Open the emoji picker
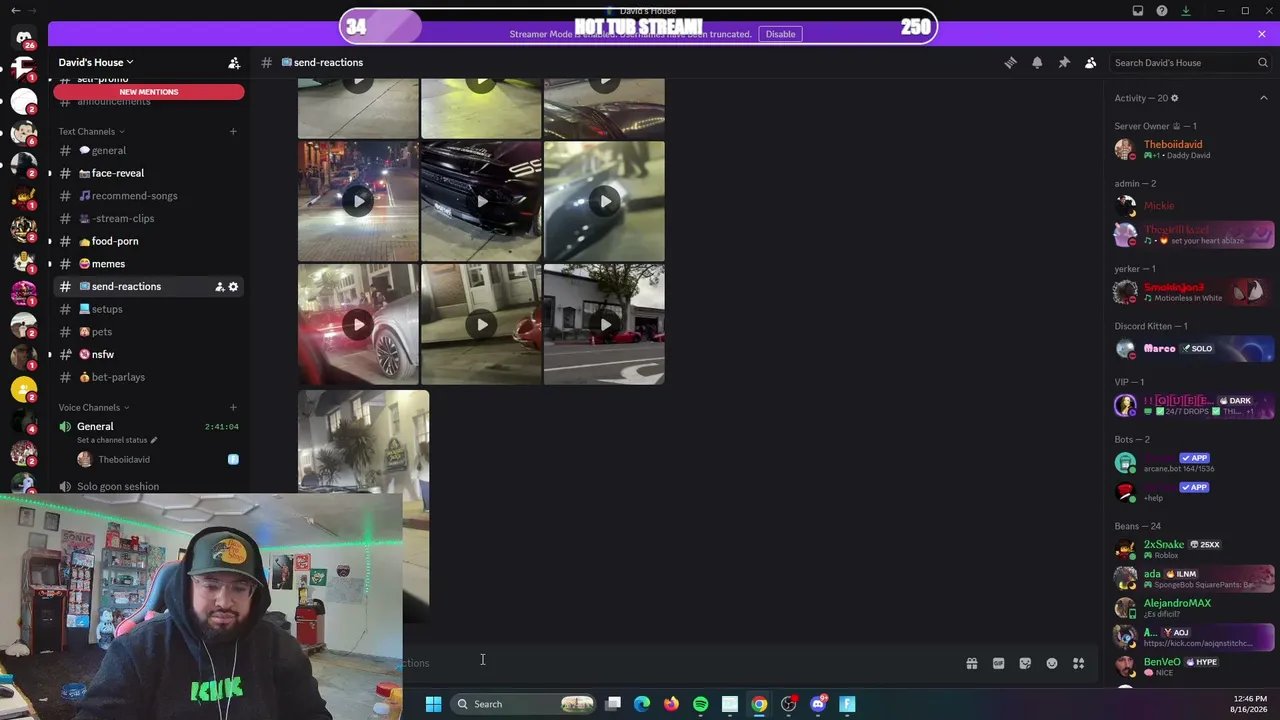This screenshot has width=1280, height=720. tap(1052, 663)
